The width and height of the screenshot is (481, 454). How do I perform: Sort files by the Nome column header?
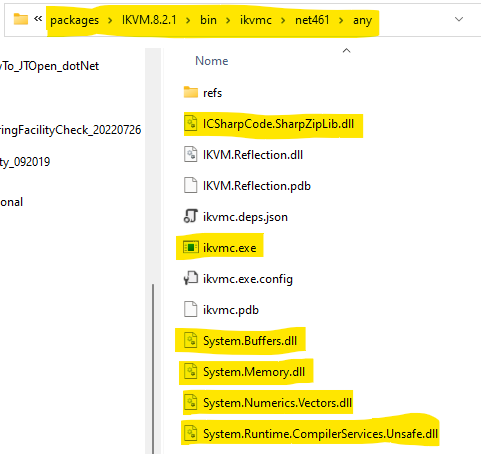pyautogui.click(x=212, y=61)
